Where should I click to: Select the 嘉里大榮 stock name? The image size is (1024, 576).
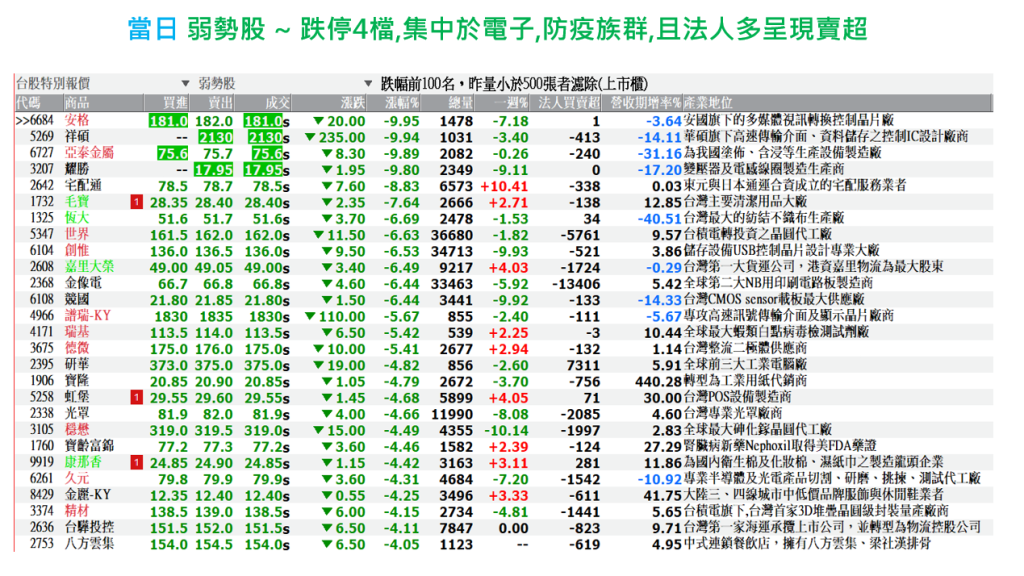pos(90,267)
